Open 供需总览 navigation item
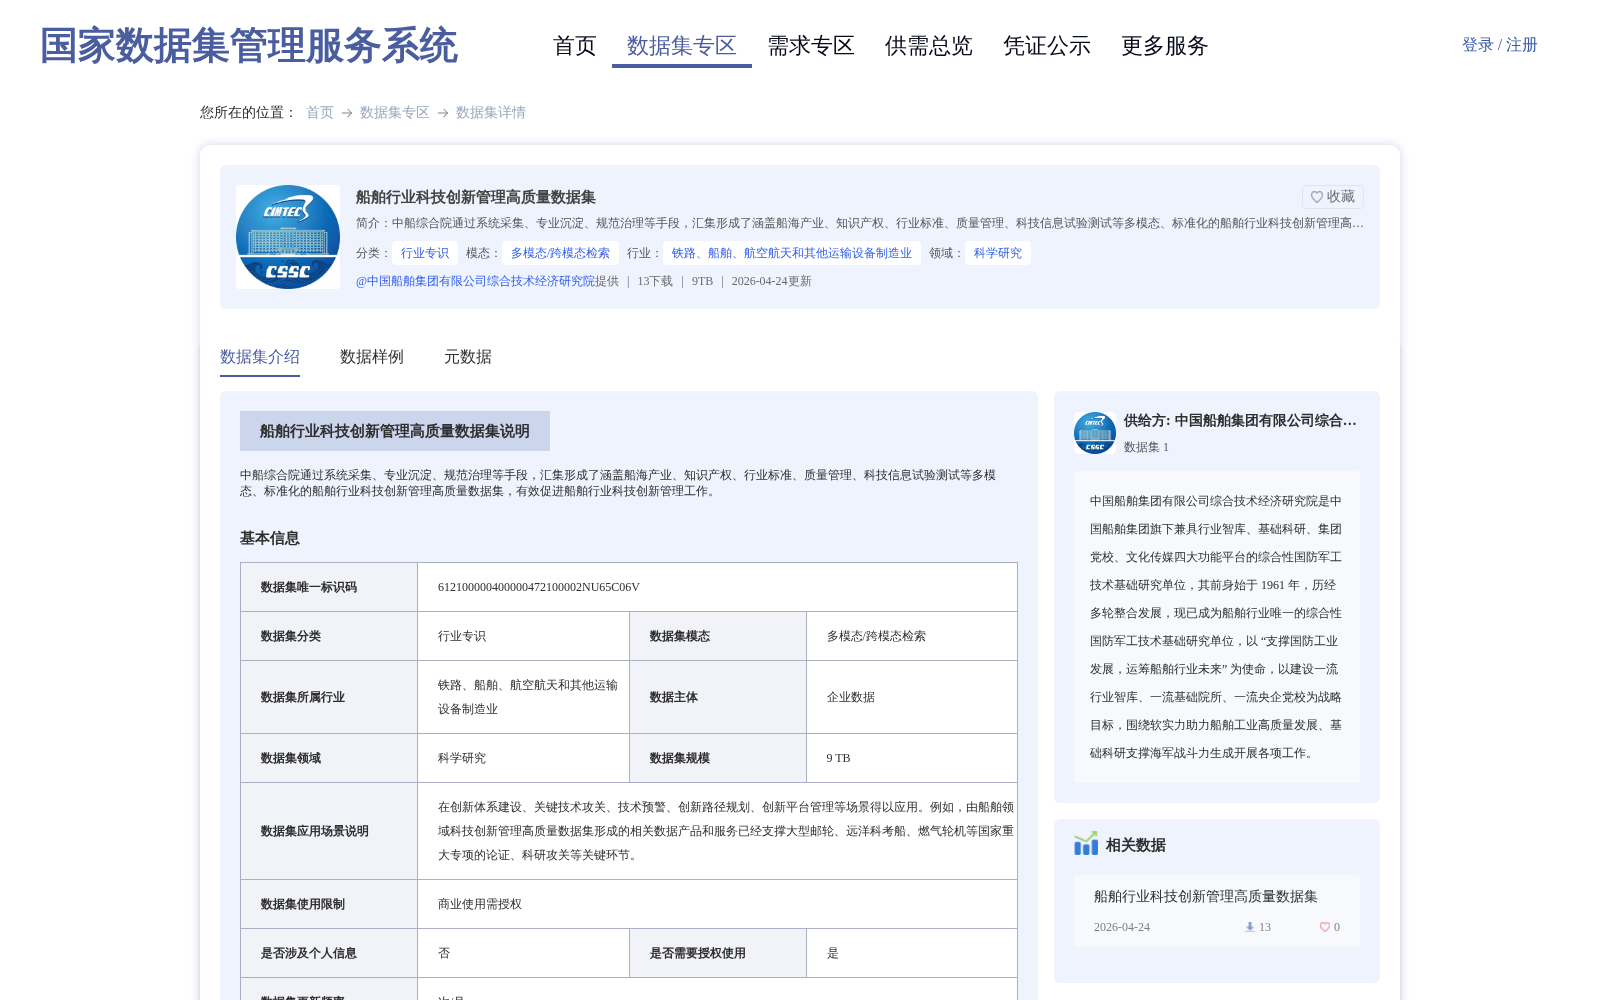 (x=929, y=46)
